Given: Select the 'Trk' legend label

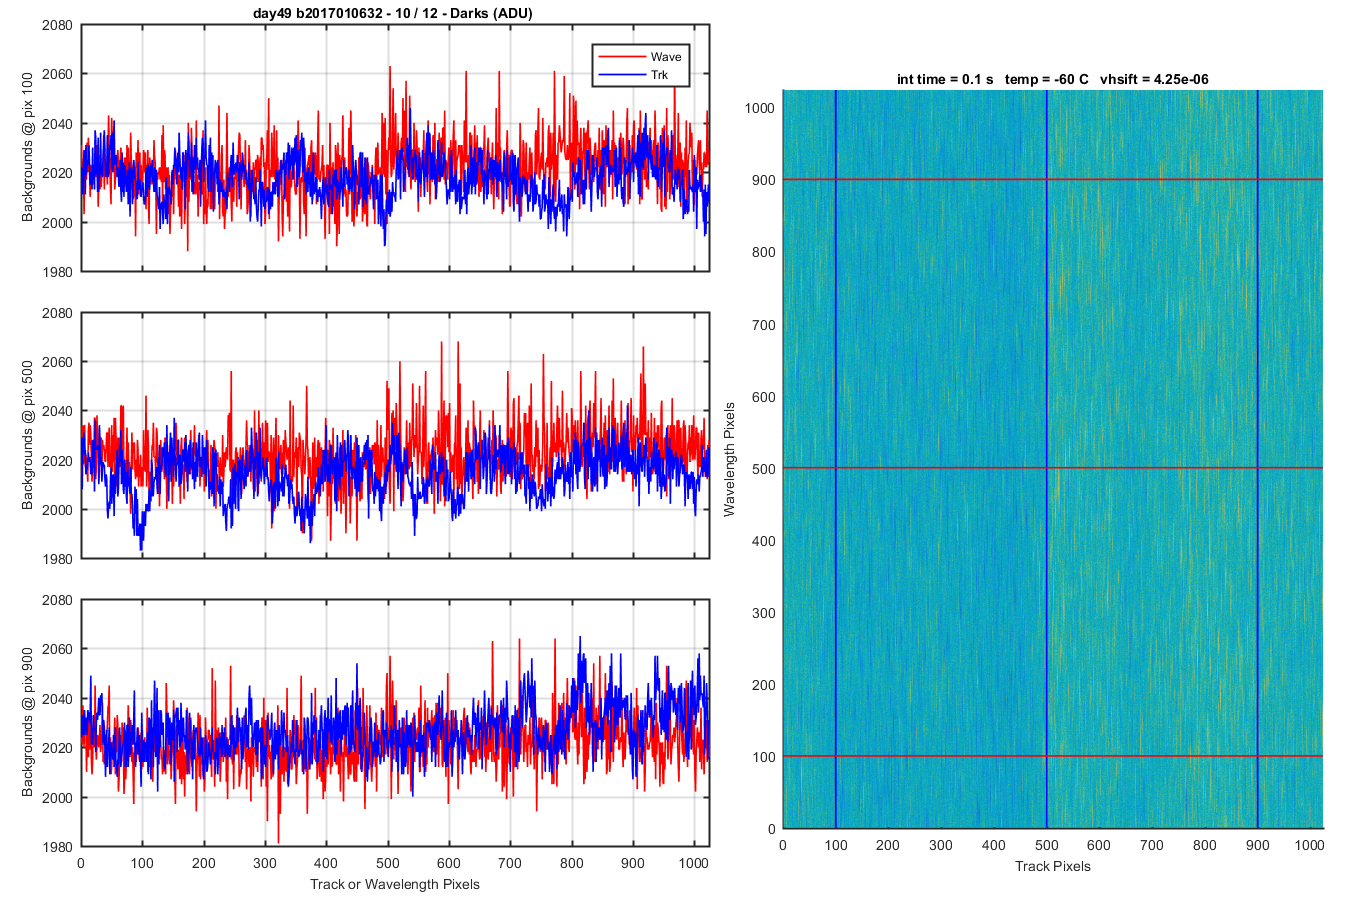Looking at the screenshot, I should tap(660, 75).
